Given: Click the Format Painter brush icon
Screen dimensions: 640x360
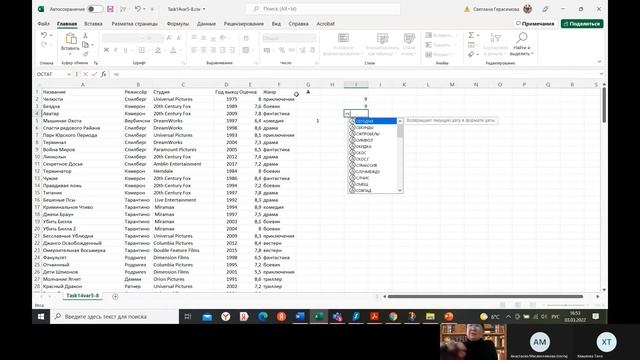Looking at the screenshot, I should (x=85, y=53).
